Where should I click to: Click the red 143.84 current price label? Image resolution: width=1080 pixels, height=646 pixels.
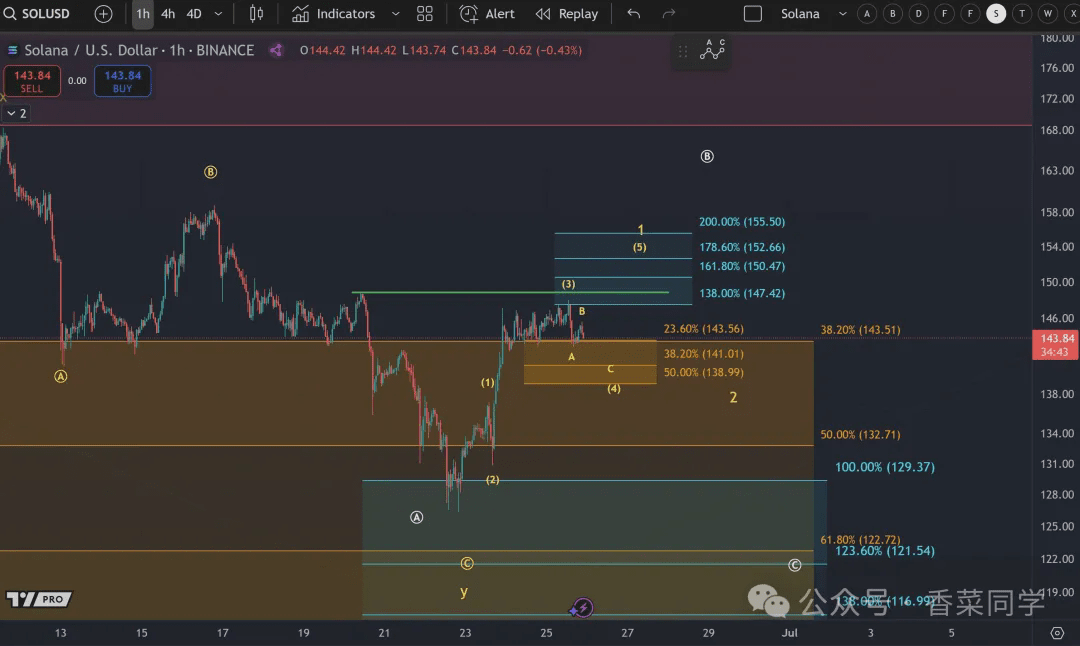[x=1056, y=344]
